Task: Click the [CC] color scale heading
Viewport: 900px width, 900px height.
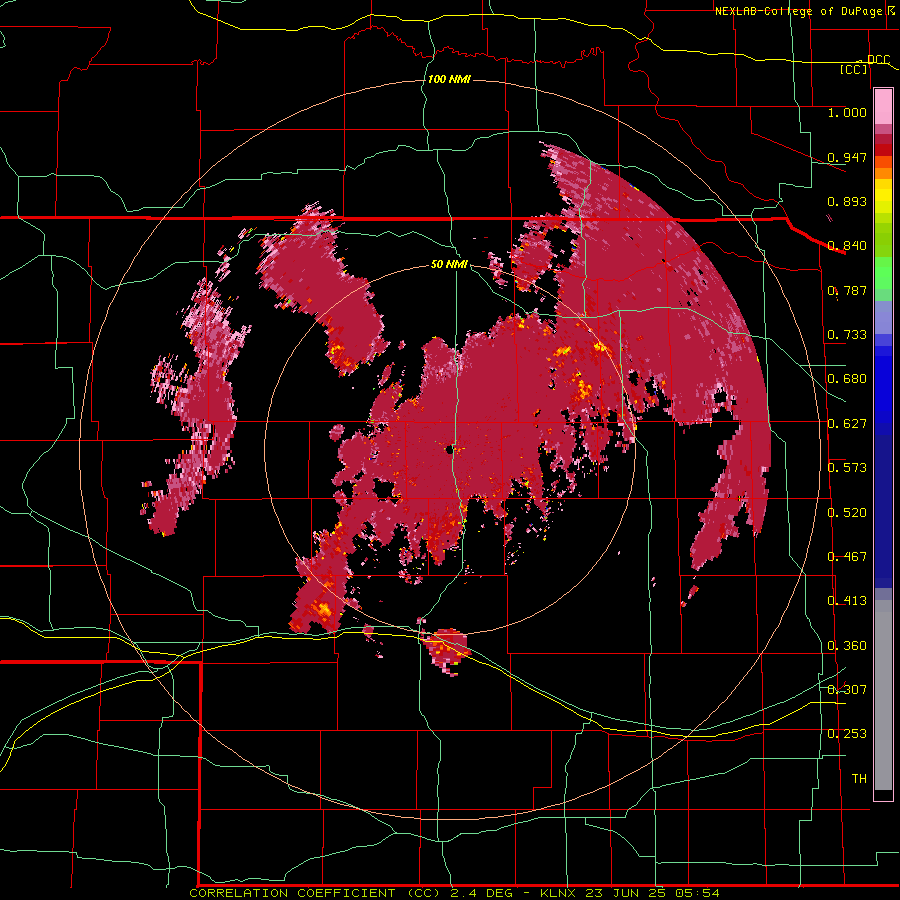Action: pos(854,69)
